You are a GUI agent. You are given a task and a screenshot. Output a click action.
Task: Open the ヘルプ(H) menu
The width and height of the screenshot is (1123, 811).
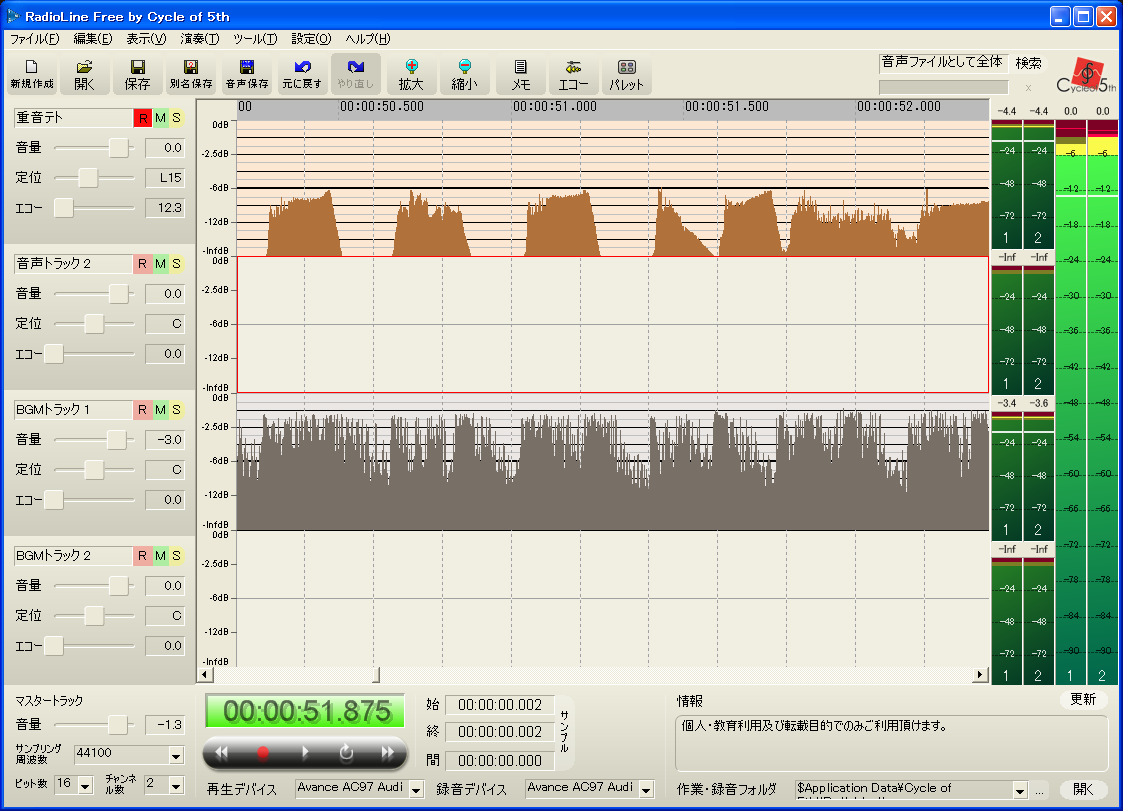coord(368,39)
